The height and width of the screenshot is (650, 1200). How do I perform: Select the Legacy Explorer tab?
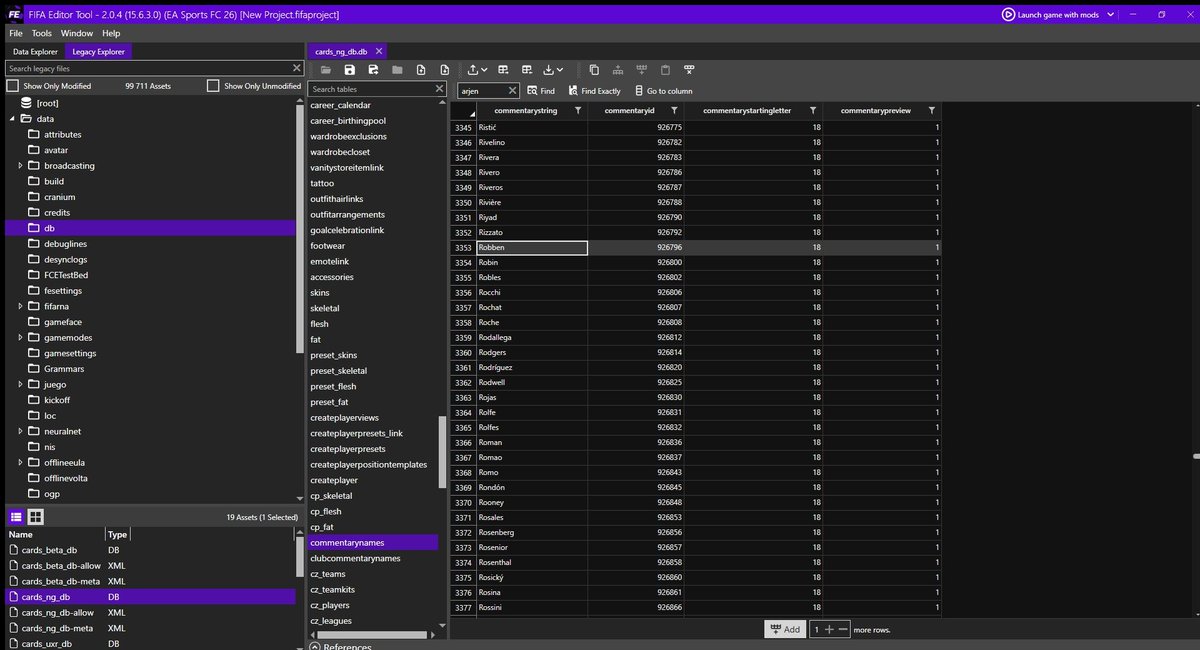click(98, 51)
